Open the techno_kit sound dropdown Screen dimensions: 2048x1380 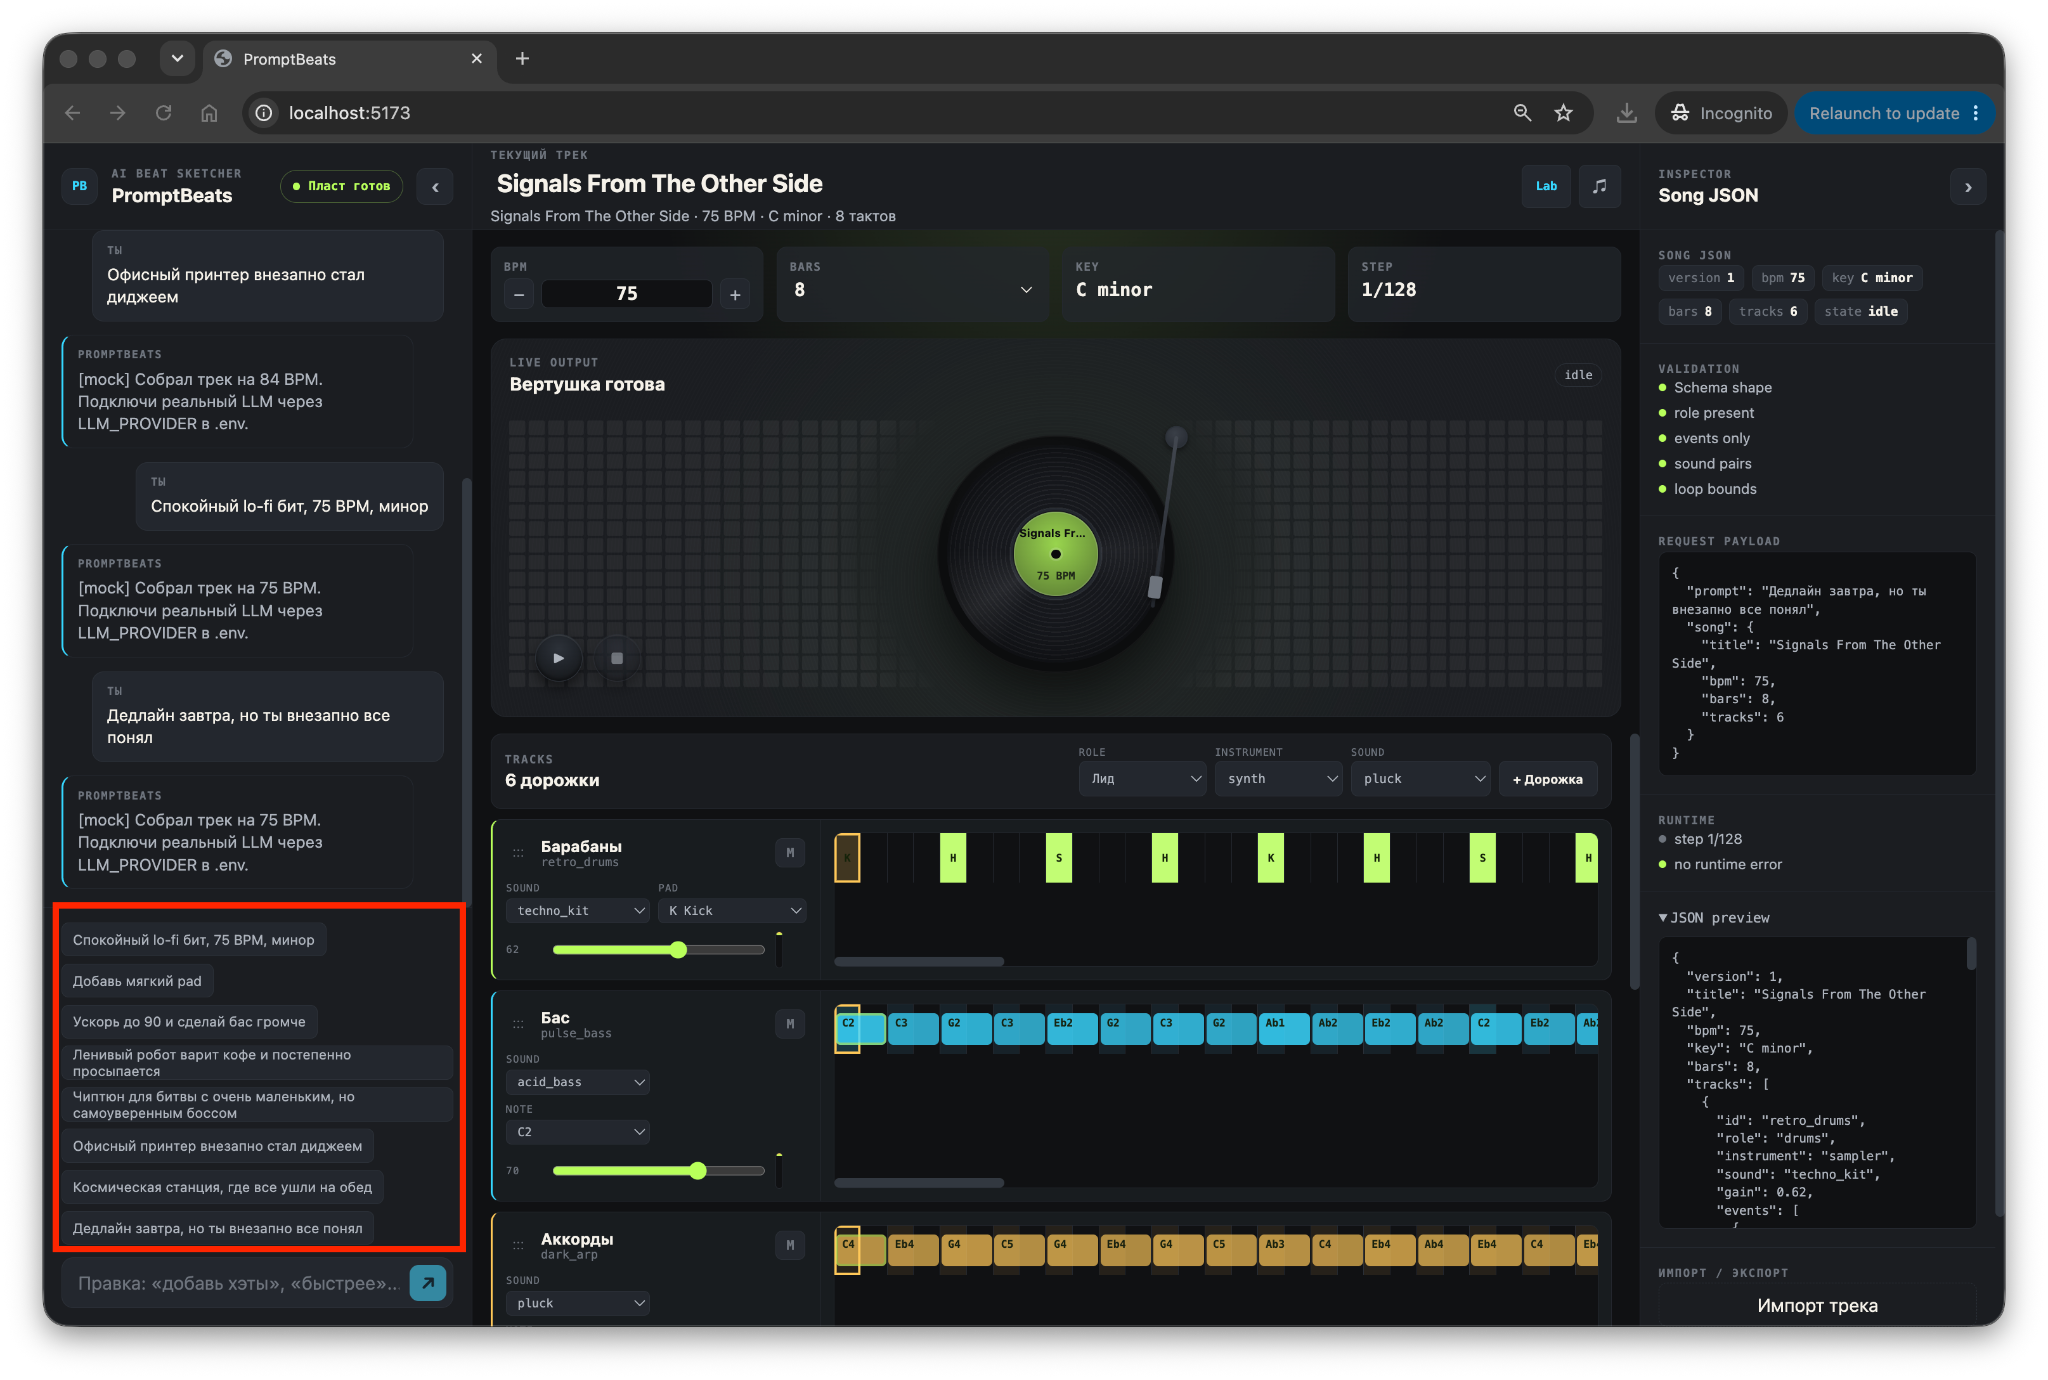pos(578,911)
